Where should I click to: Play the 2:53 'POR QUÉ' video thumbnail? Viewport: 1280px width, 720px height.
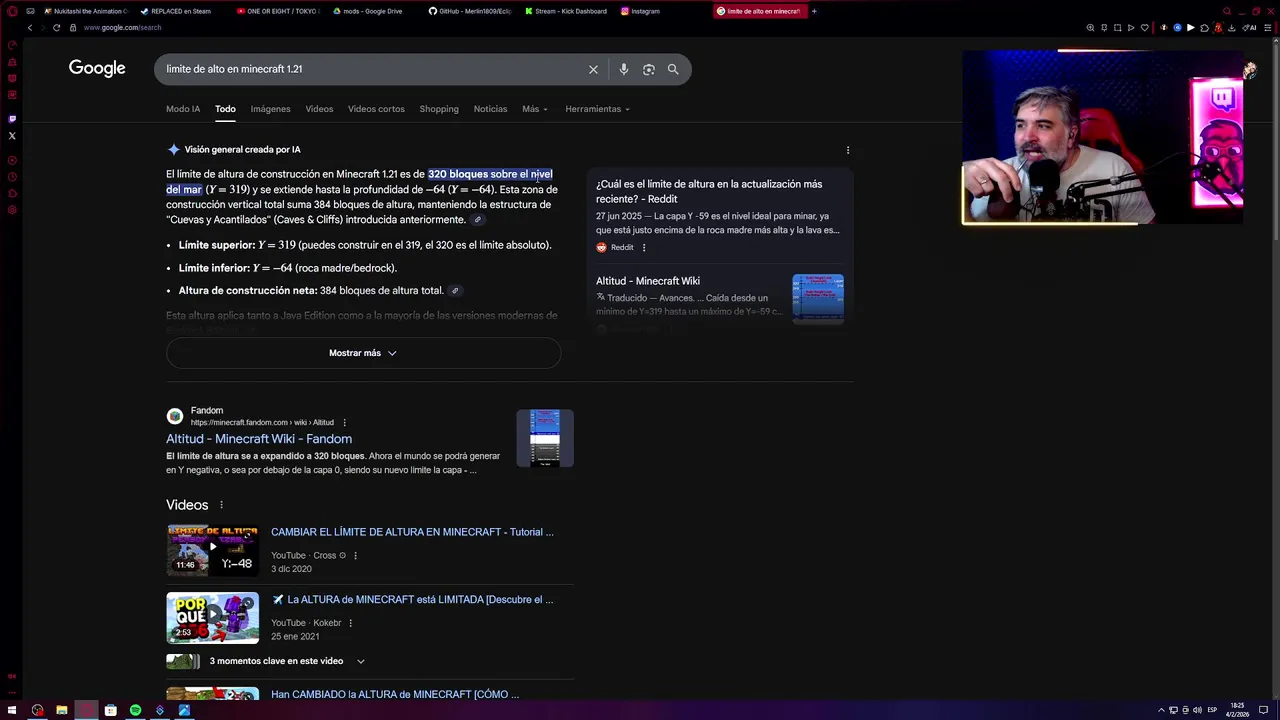pos(212,617)
